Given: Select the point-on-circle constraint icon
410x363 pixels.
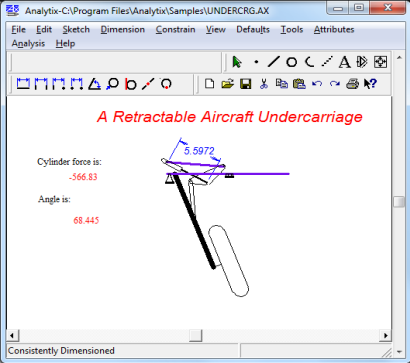Looking at the screenshot, I should coord(166,84).
